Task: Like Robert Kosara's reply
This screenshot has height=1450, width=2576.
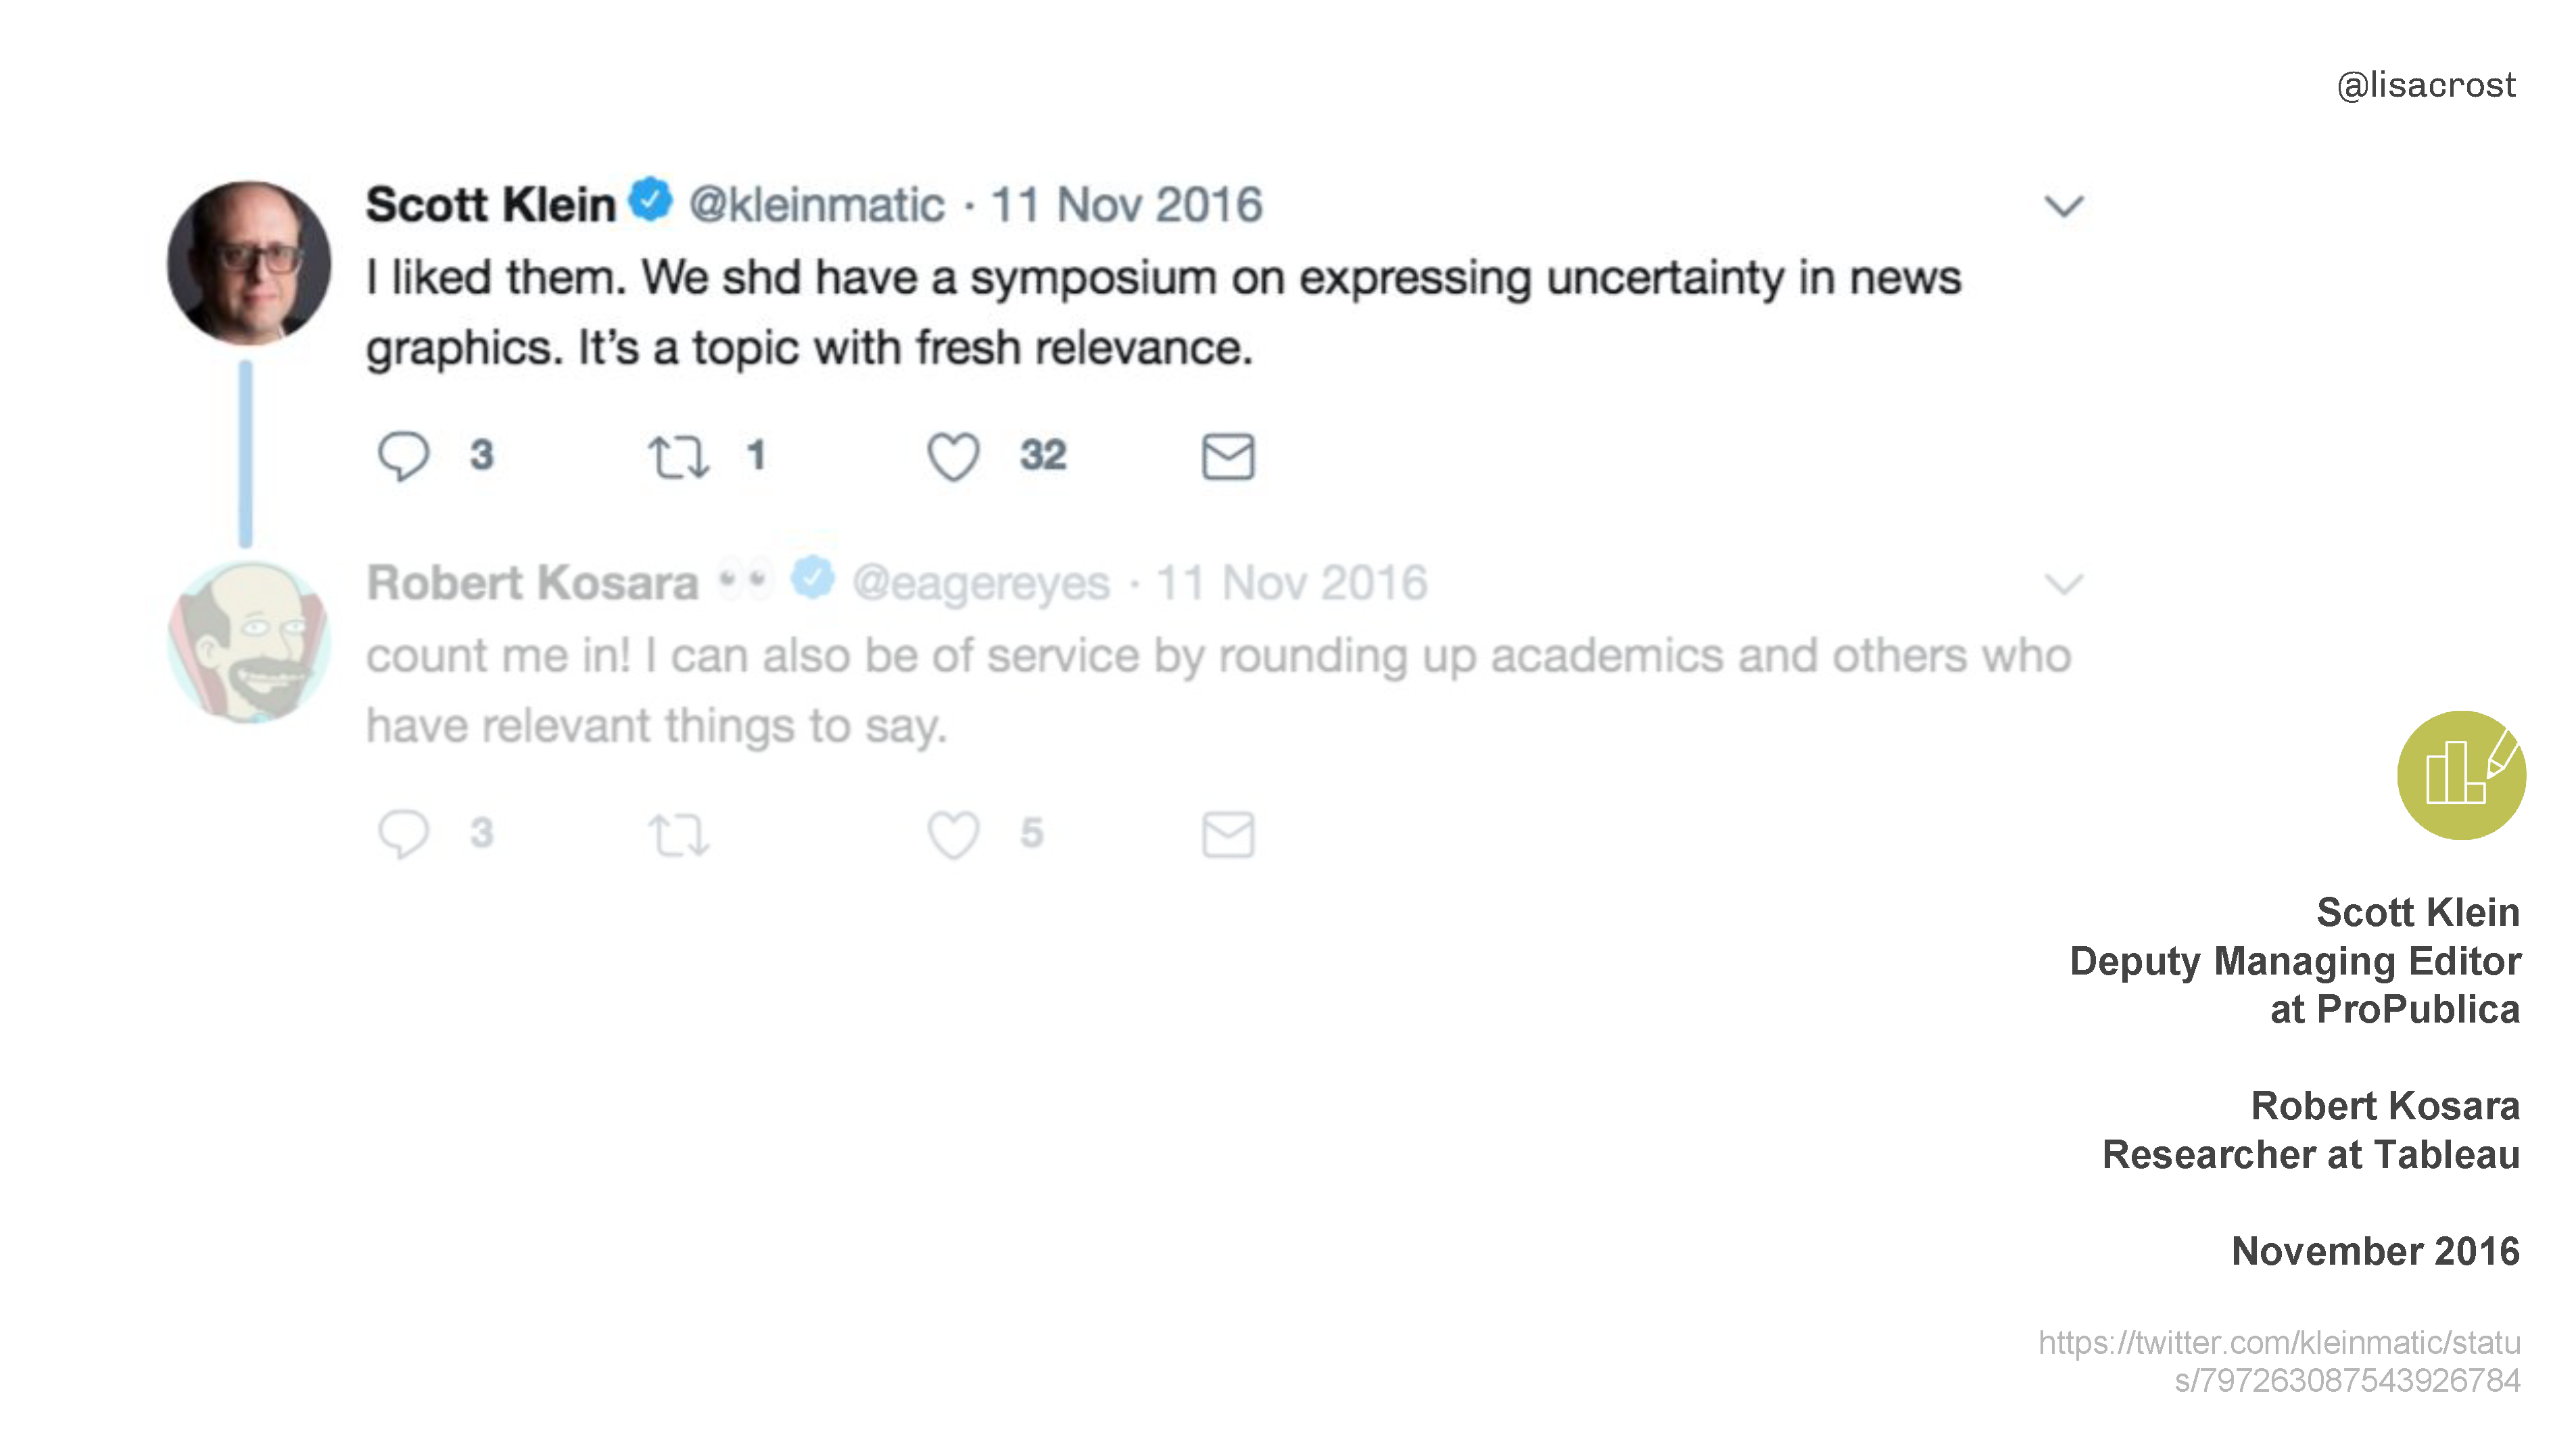Action: (x=953, y=835)
